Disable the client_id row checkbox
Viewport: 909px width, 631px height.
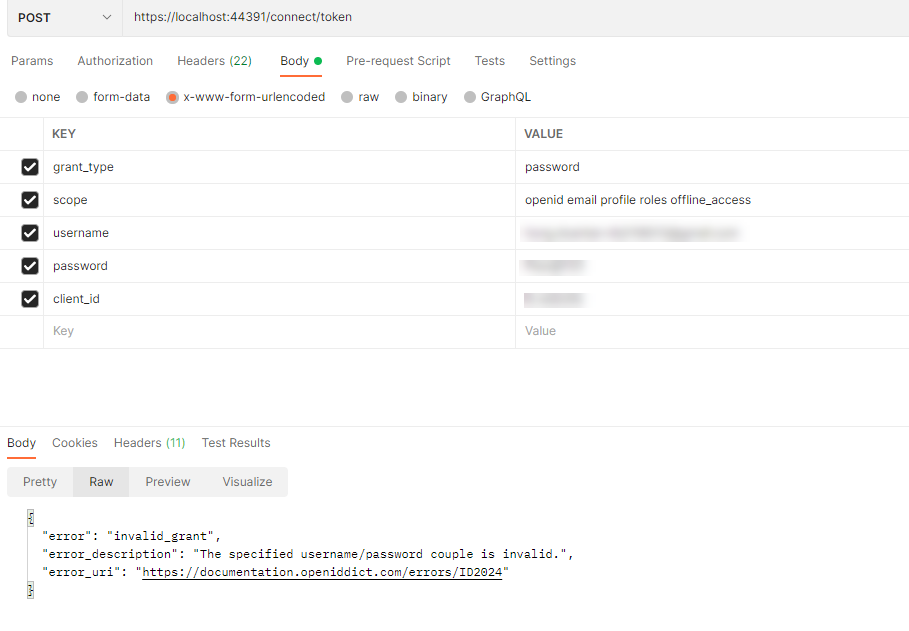click(x=30, y=299)
